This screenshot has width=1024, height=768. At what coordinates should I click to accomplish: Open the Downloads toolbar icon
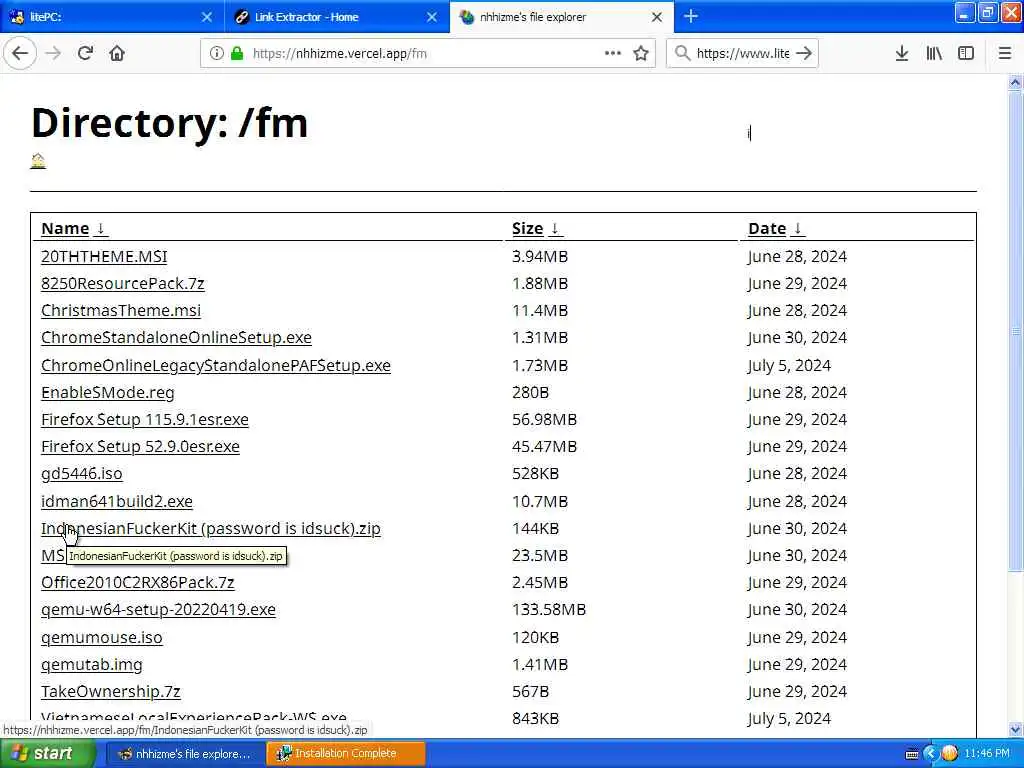pyautogui.click(x=902, y=54)
